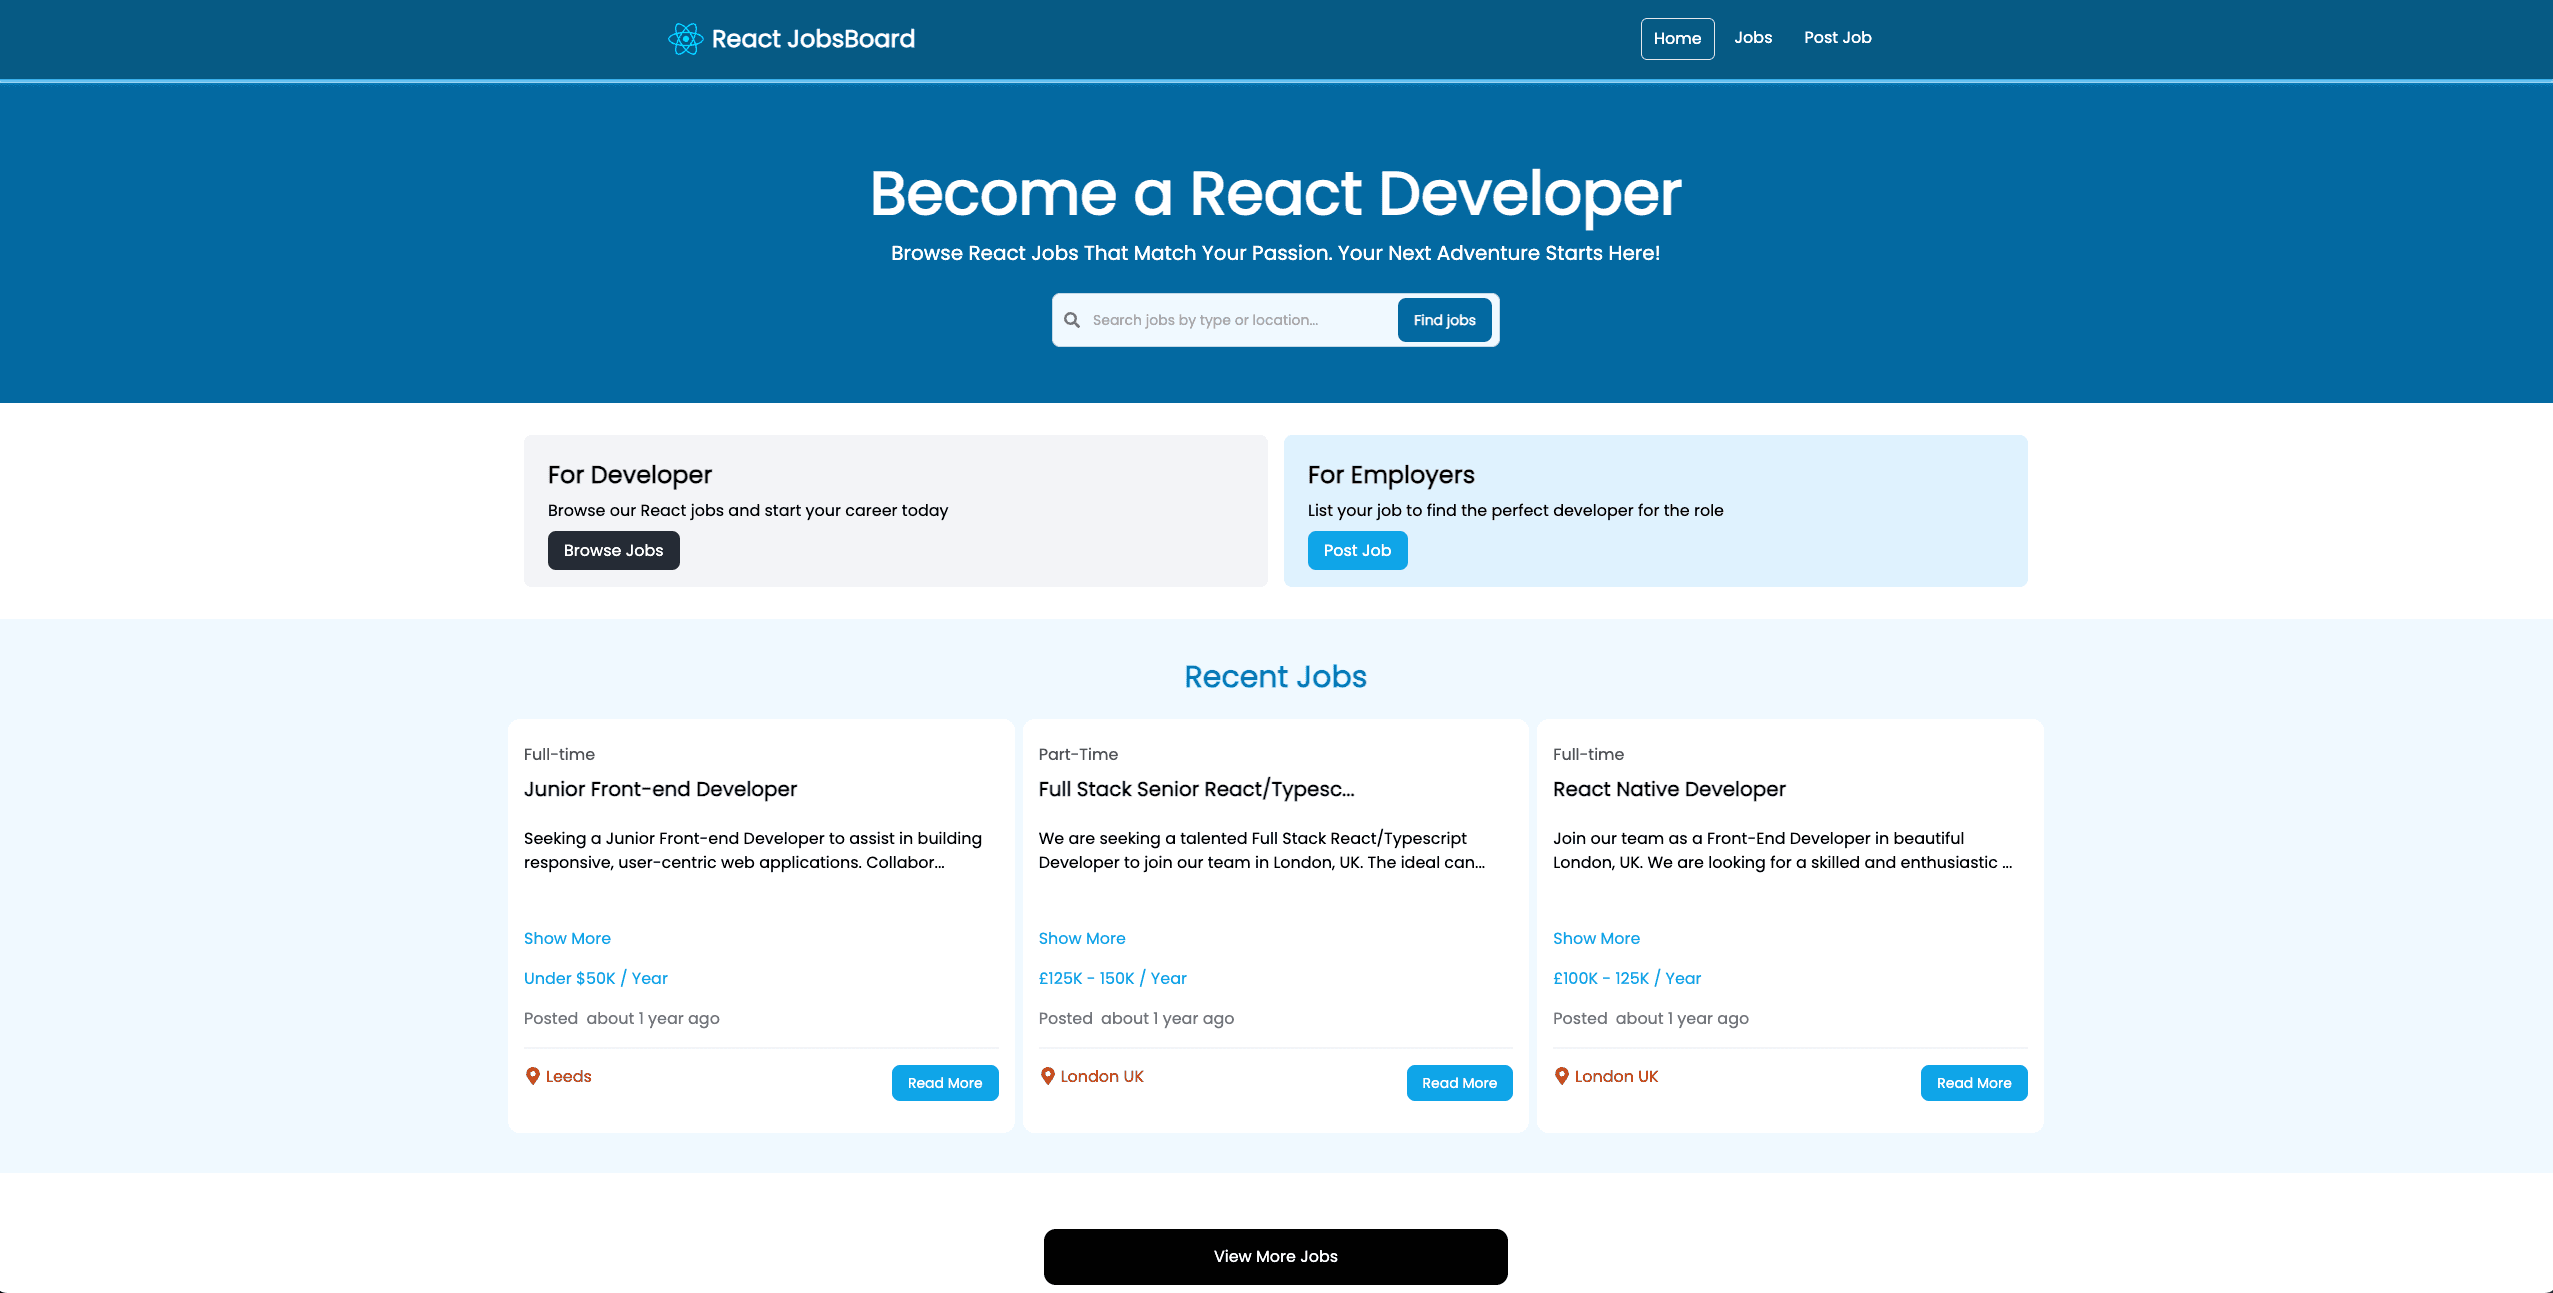The image size is (2553, 1293).
Task: Open the Home nav item
Action: click(x=1677, y=39)
